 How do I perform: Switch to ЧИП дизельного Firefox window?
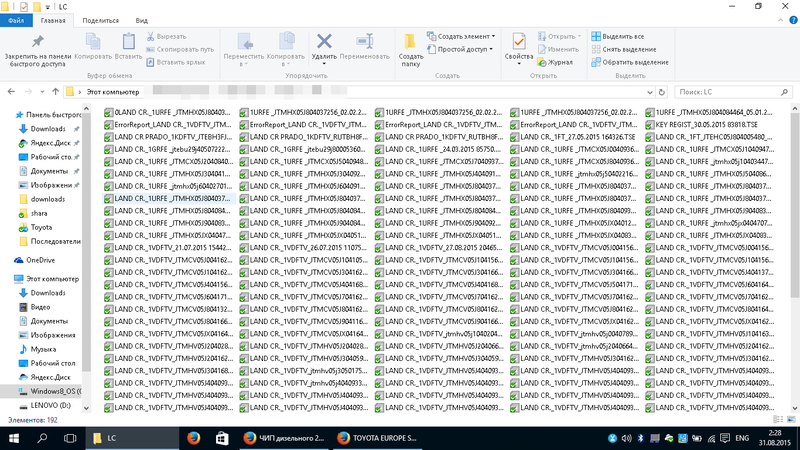pyautogui.click(x=284, y=438)
